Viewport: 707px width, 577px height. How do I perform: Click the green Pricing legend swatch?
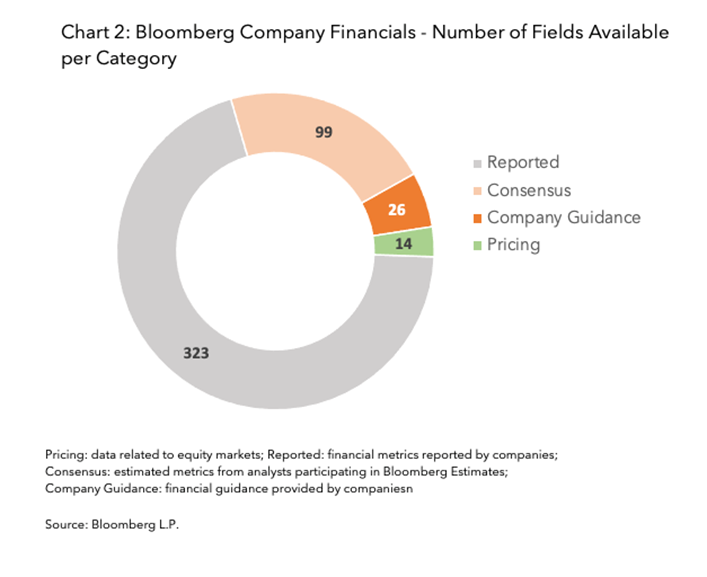click(477, 246)
